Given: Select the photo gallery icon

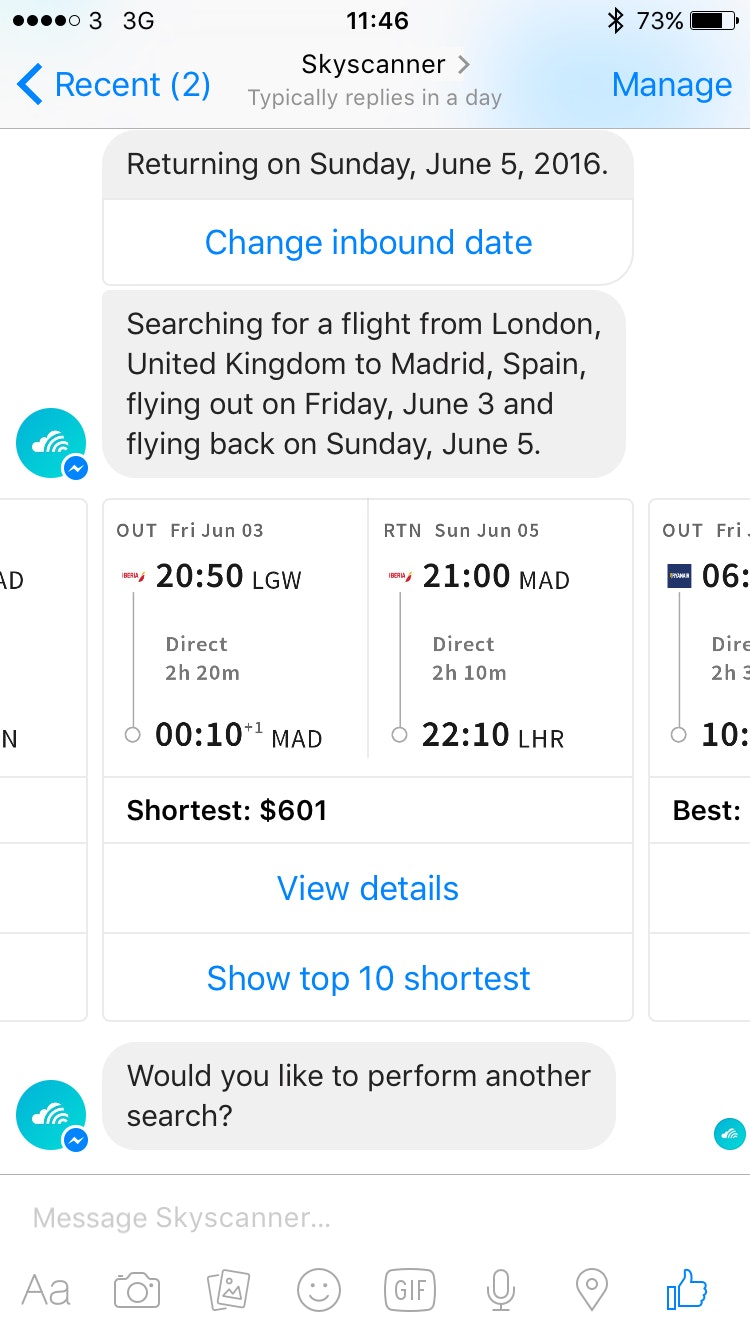Looking at the screenshot, I should (x=228, y=1289).
